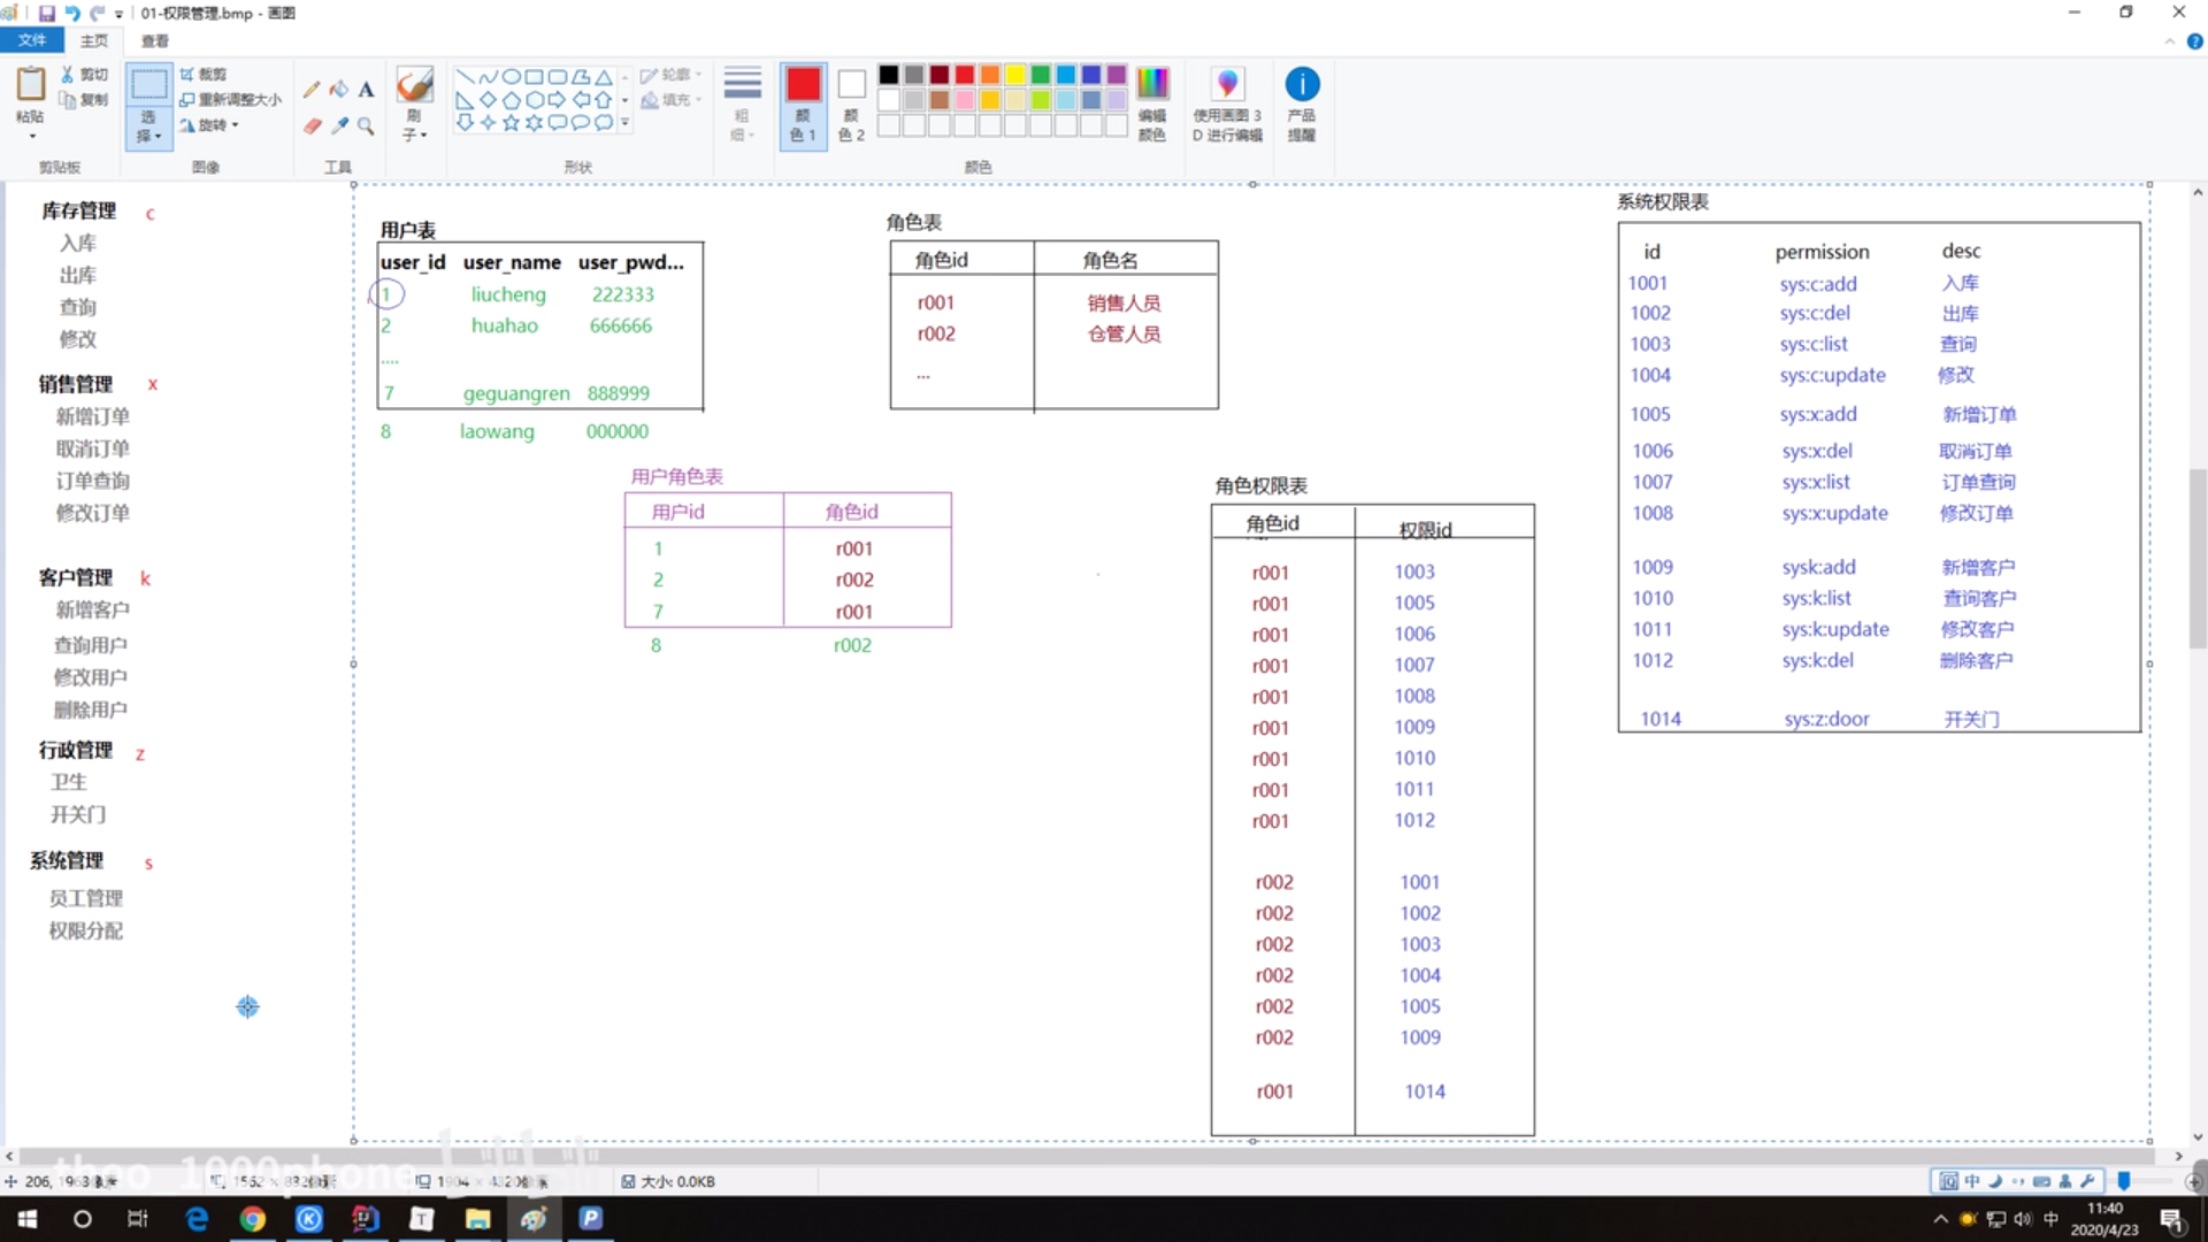Open the File (文件) menu

[x=32, y=40]
